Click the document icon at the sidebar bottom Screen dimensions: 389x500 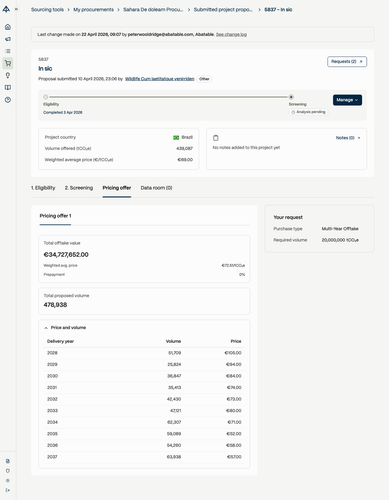[8, 461]
